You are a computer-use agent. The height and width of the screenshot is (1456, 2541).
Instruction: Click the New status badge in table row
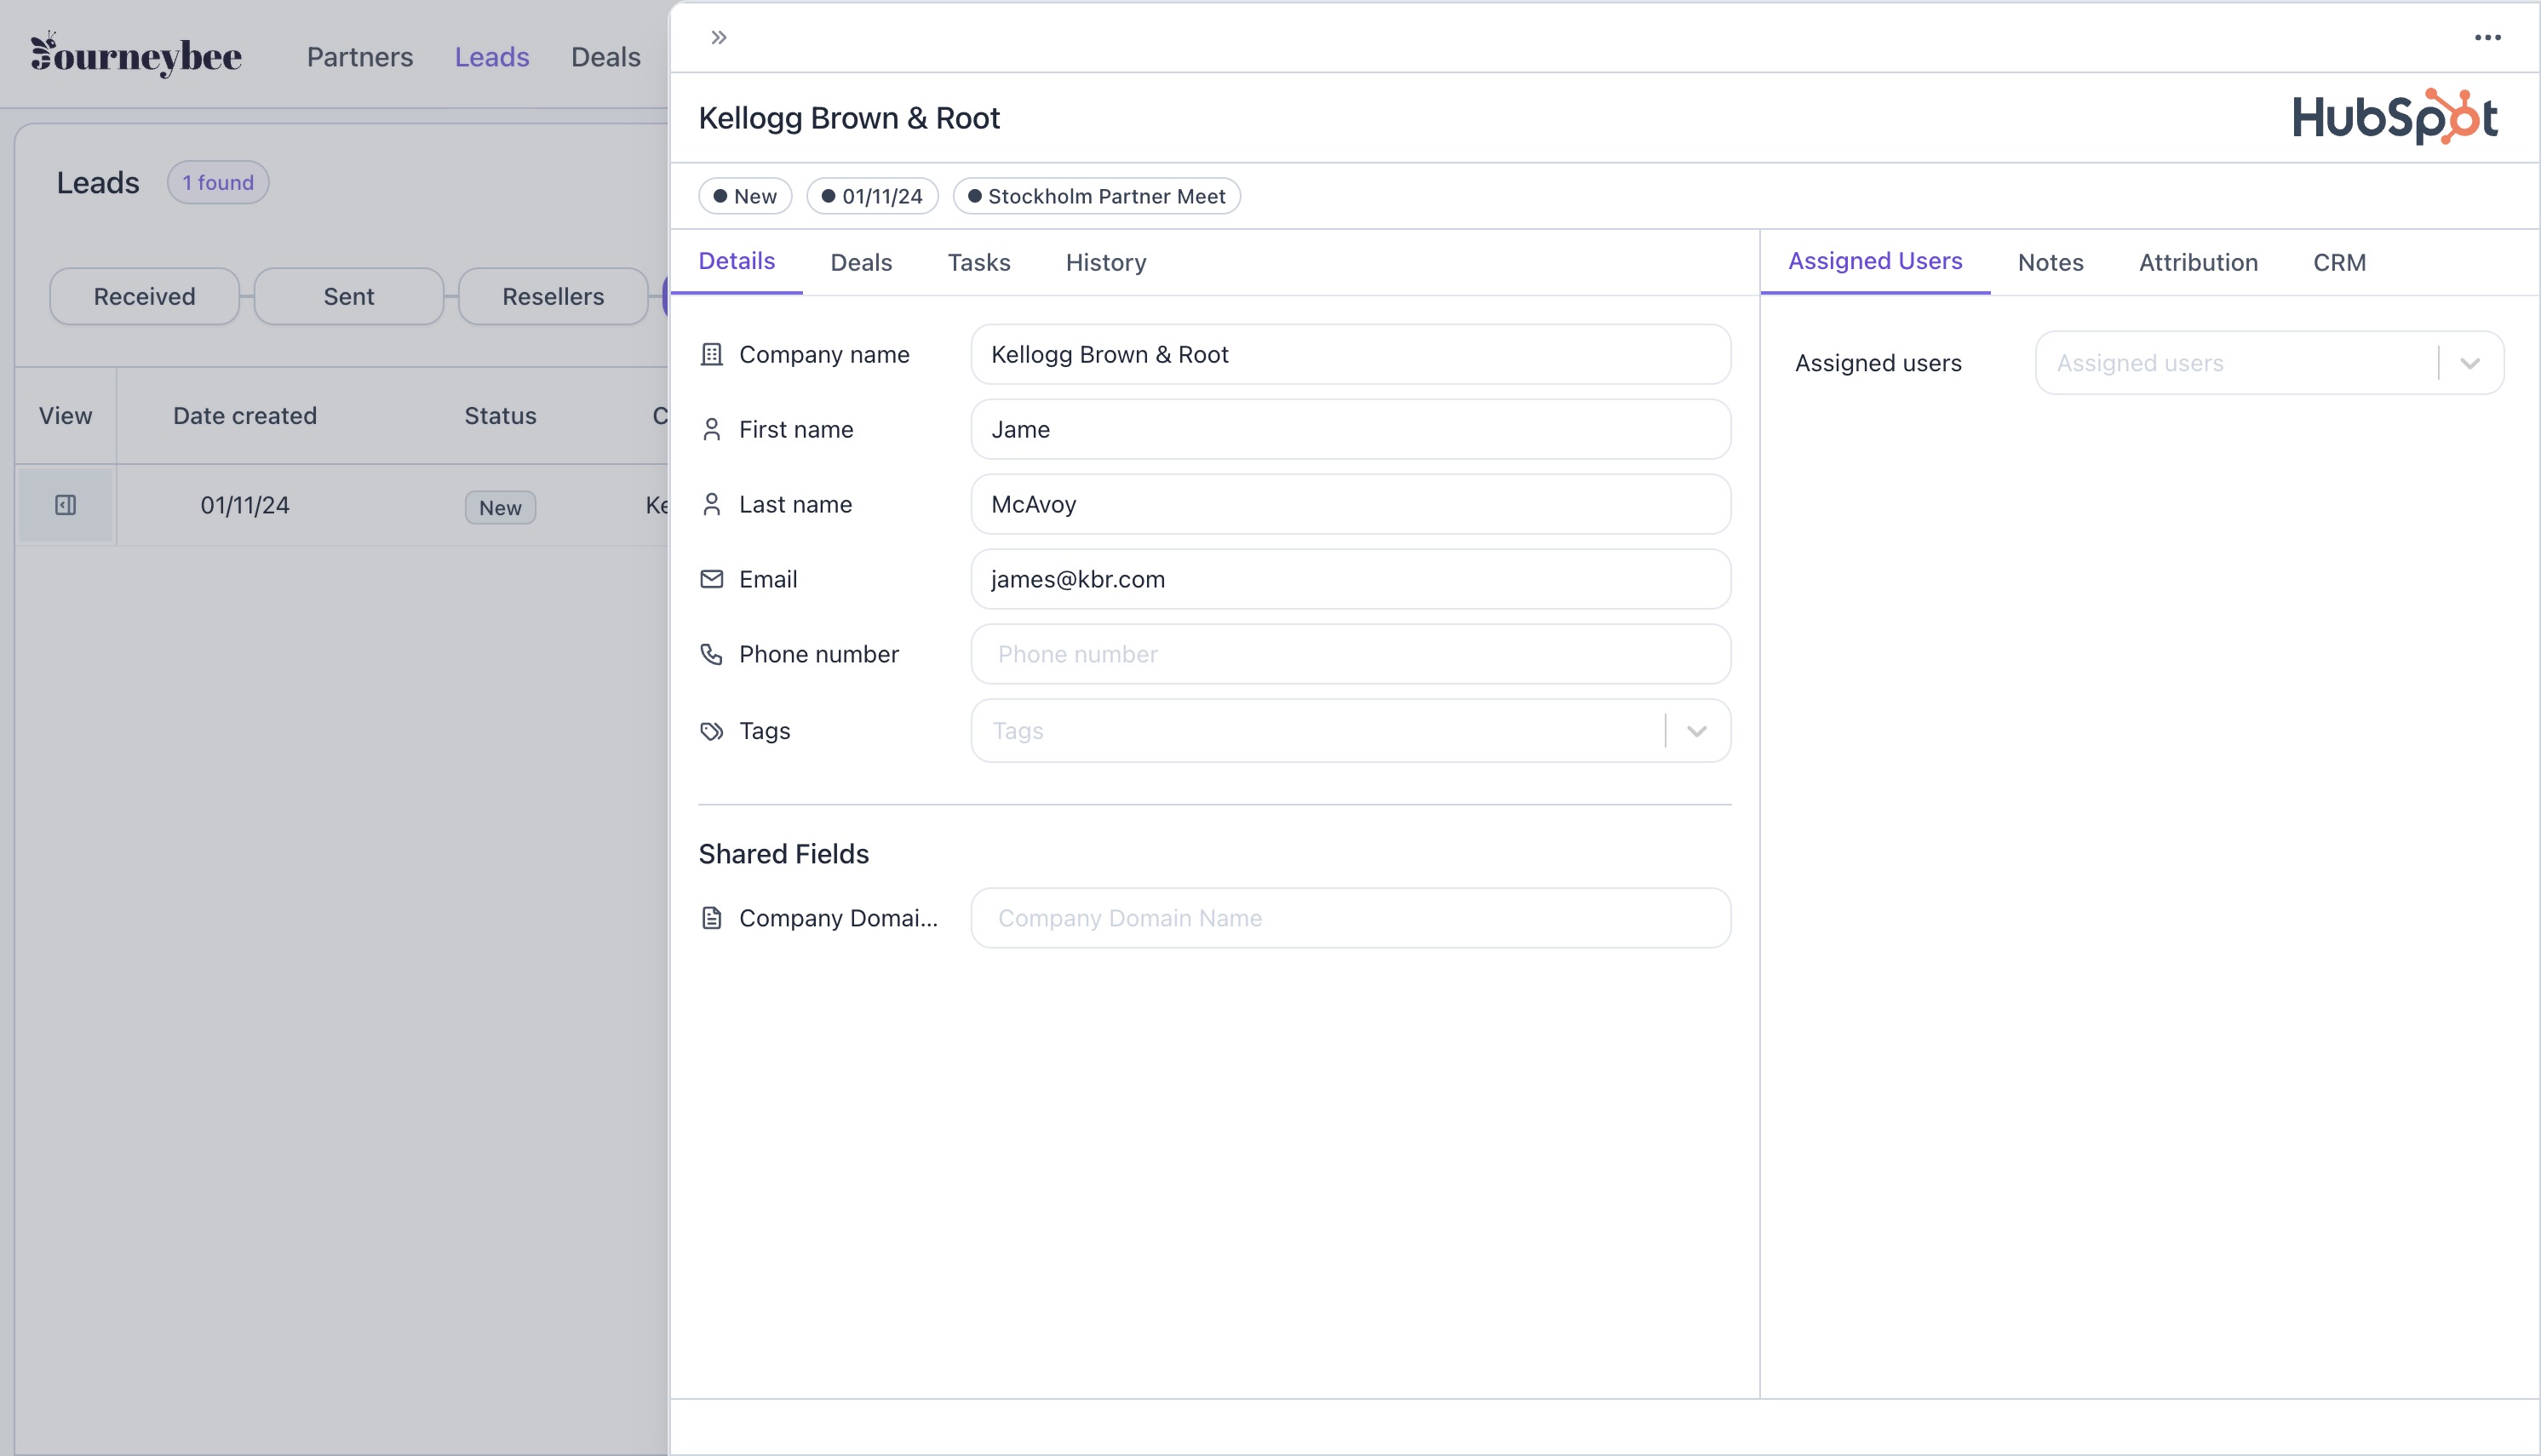500,508
